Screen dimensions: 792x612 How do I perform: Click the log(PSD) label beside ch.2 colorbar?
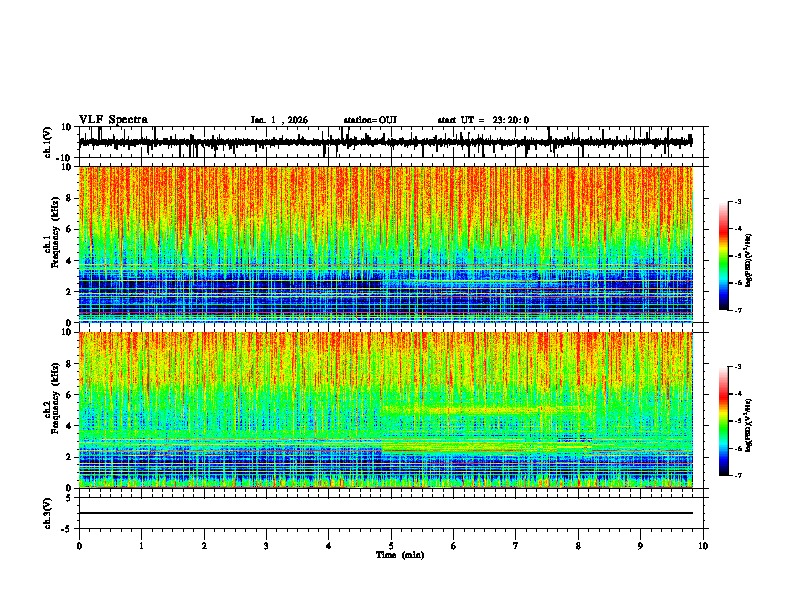(x=749, y=425)
